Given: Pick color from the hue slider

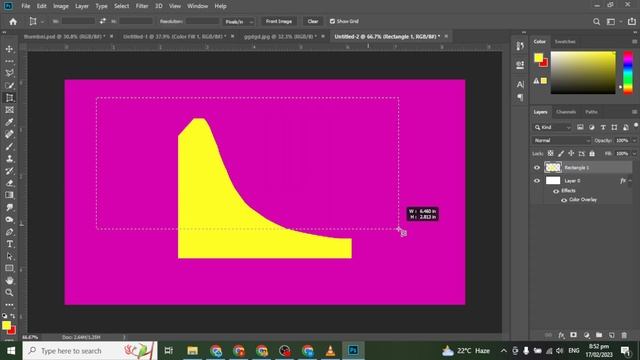Looking at the screenshot, I should (628, 73).
